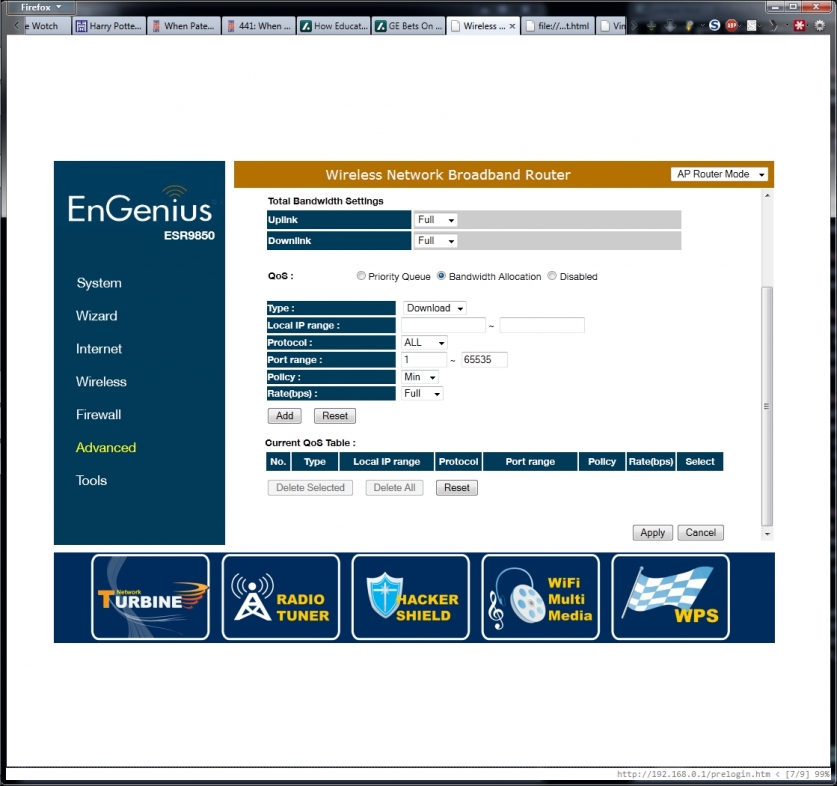Open the Downlink bandwidth dropdown

[436, 241]
